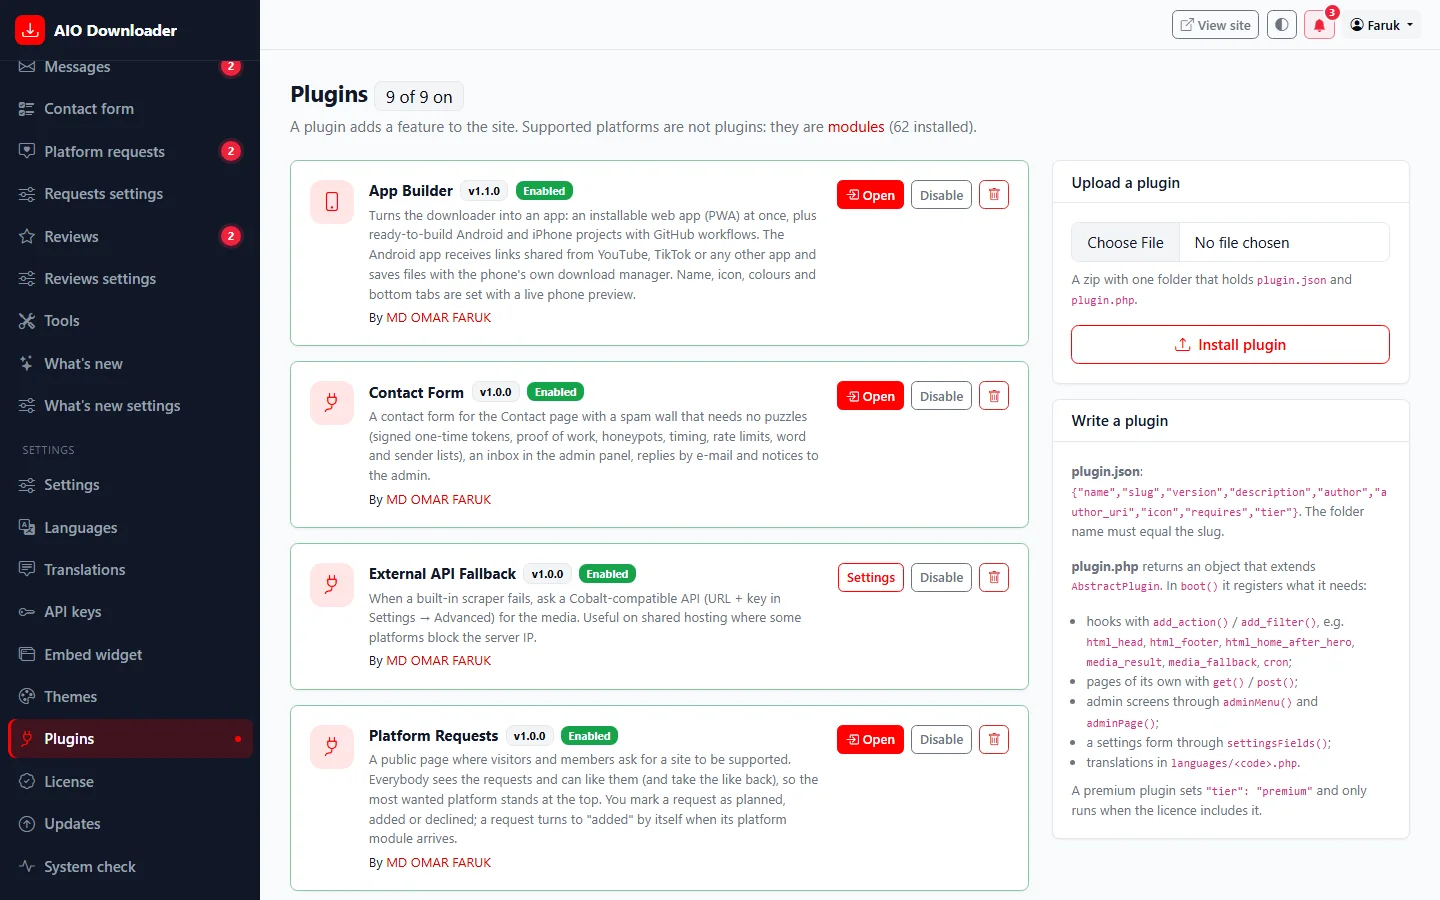Image resolution: width=1440 pixels, height=900 pixels.
Task: Open notifications bell icon
Action: pos(1319,25)
